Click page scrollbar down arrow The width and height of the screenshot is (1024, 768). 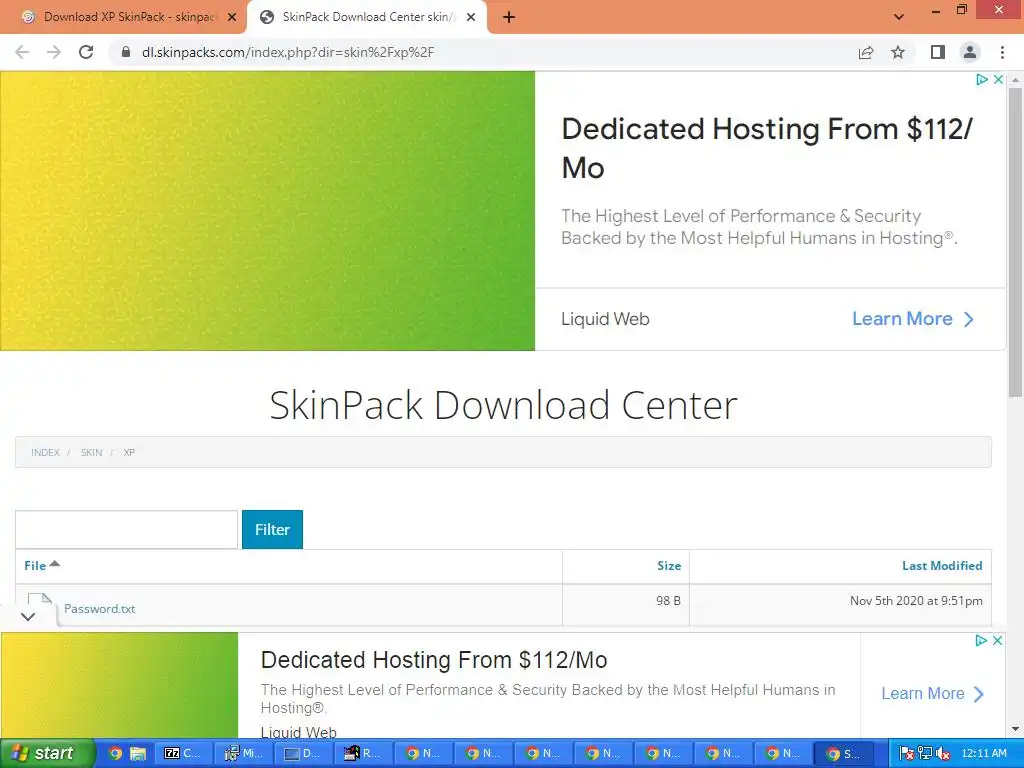tap(1015, 729)
